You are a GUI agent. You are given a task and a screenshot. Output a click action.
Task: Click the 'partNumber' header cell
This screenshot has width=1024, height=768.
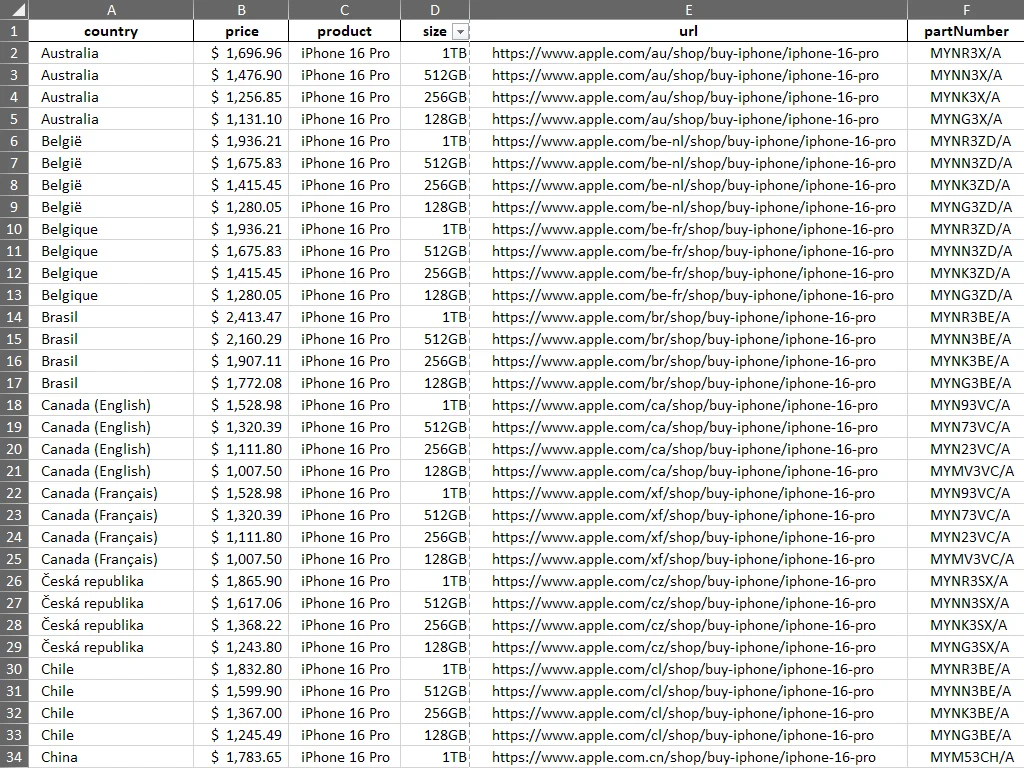[x=966, y=31]
